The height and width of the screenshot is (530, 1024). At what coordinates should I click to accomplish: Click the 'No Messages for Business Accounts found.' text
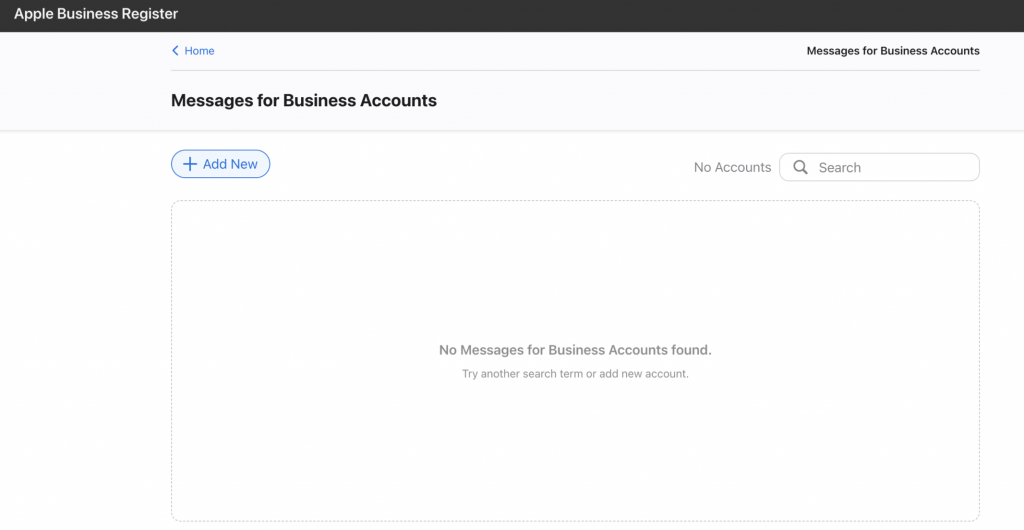(x=575, y=350)
